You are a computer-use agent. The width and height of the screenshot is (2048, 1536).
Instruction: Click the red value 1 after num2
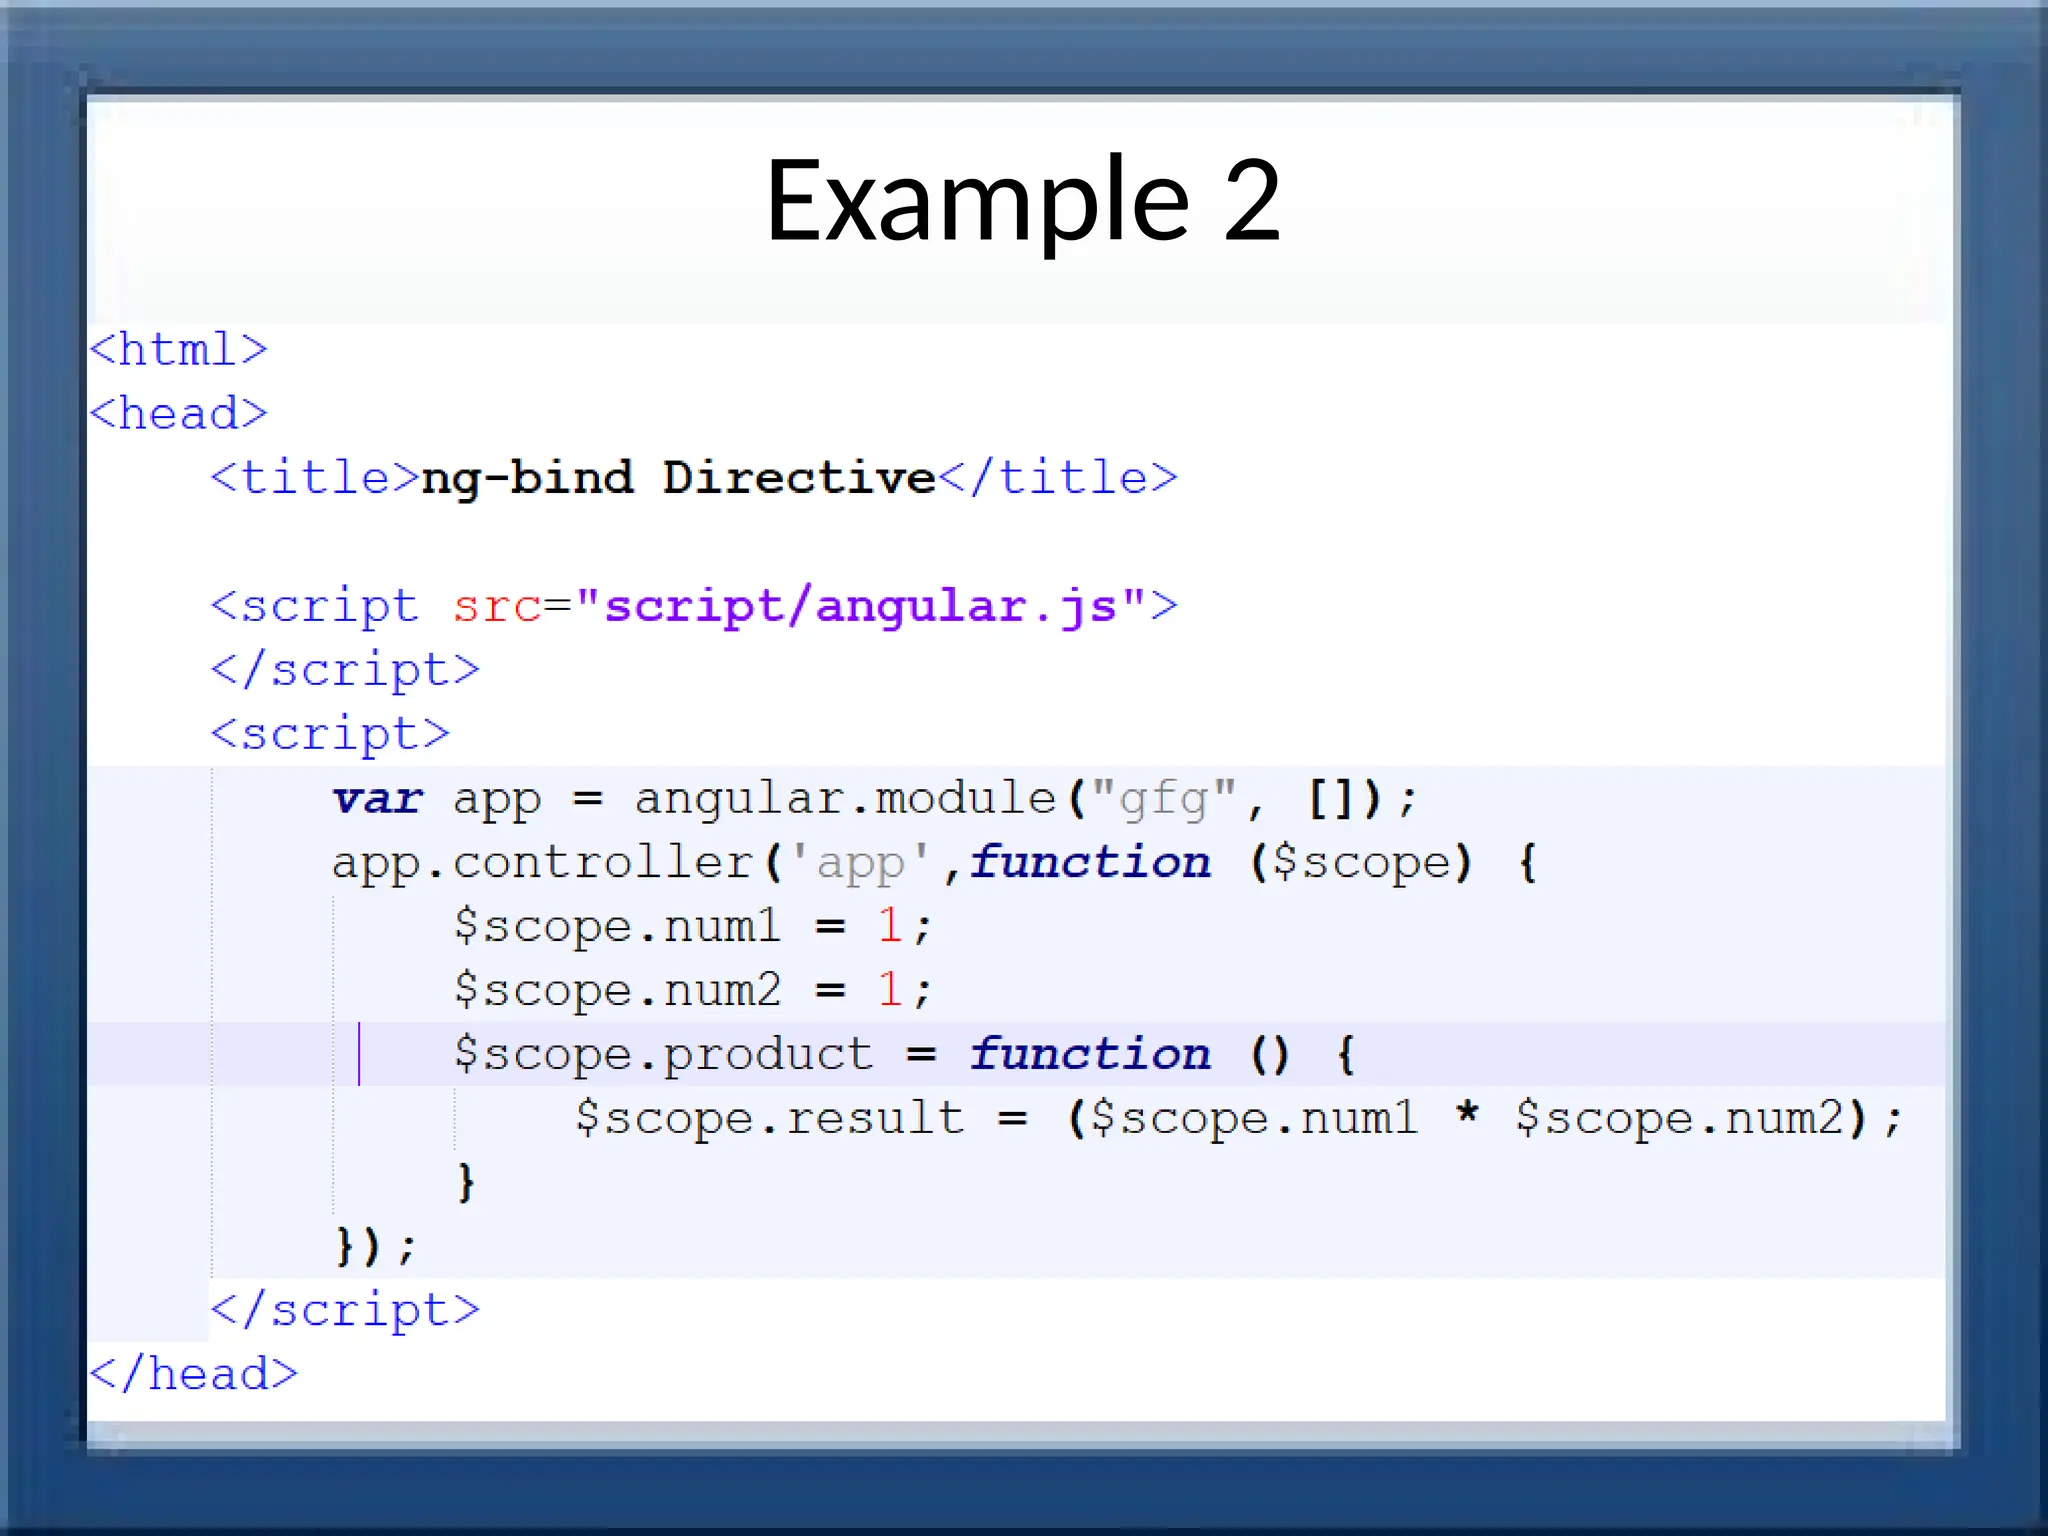tap(890, 989)
